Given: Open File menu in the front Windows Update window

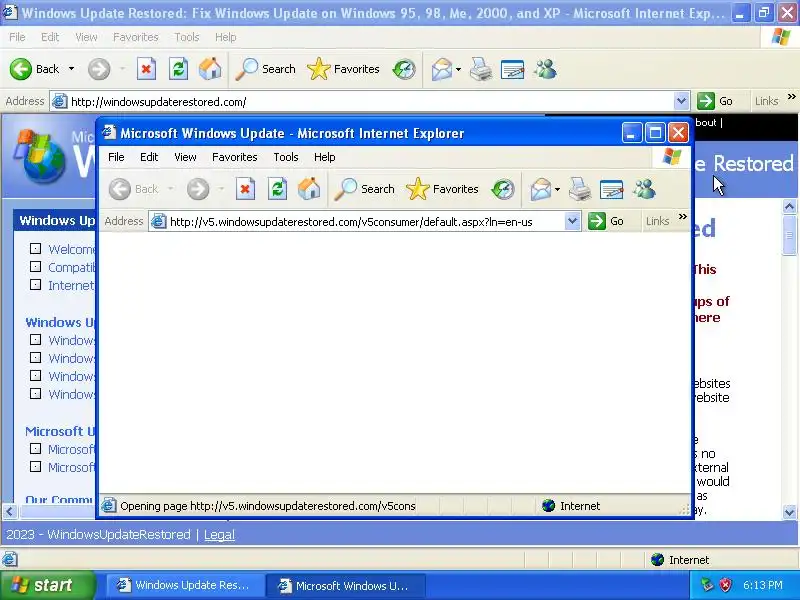Looking at the screenshot, I should [116, 157].
